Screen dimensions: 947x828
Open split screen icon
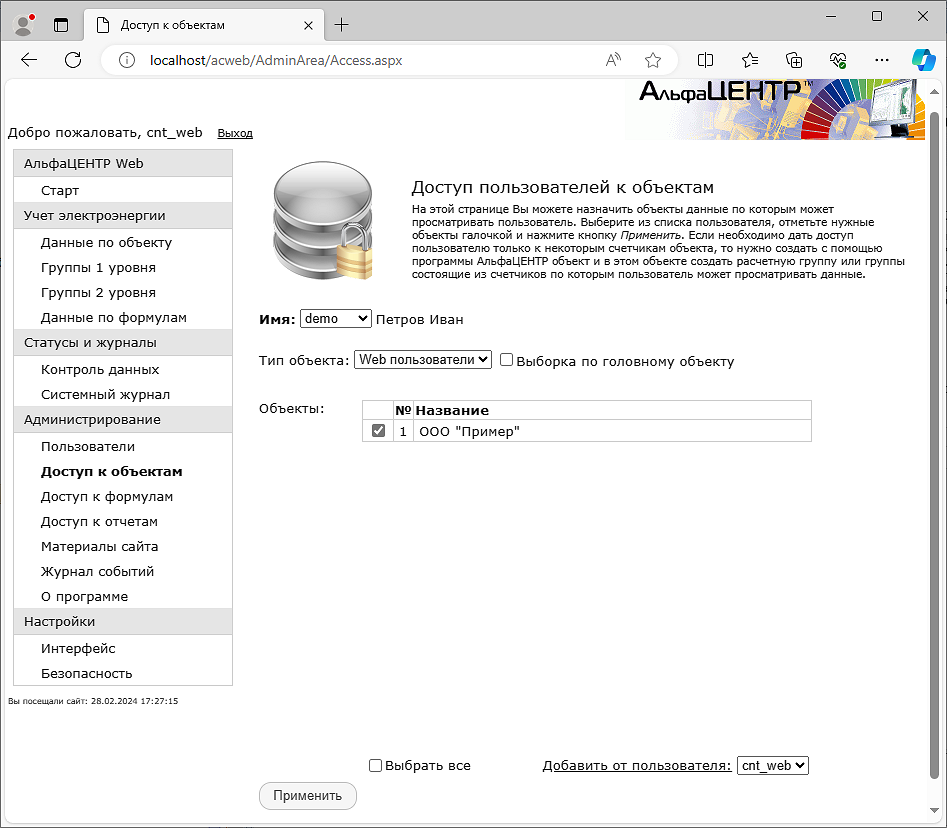click(705, 60)
